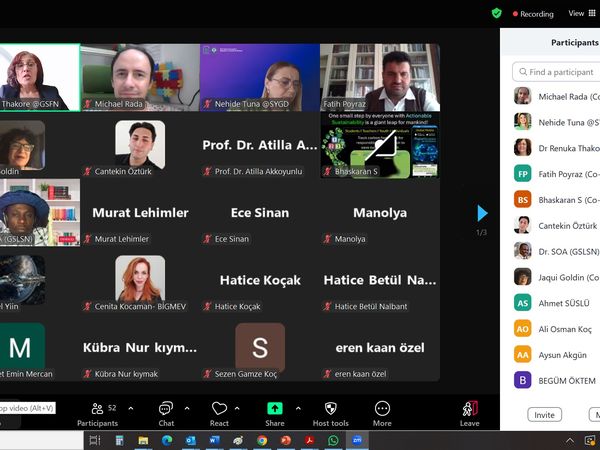Click Kübra Nur kıymak tile

[x=140, y=348]
